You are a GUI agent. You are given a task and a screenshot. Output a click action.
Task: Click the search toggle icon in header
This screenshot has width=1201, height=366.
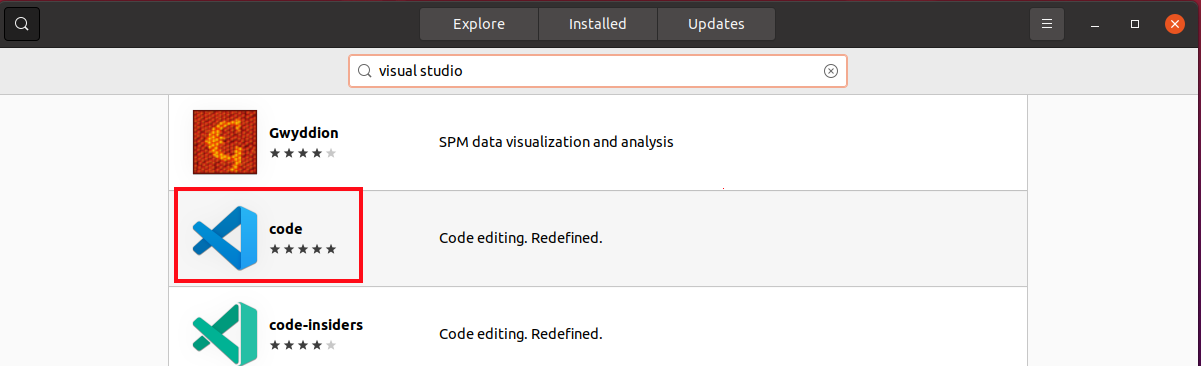[22, 23]
